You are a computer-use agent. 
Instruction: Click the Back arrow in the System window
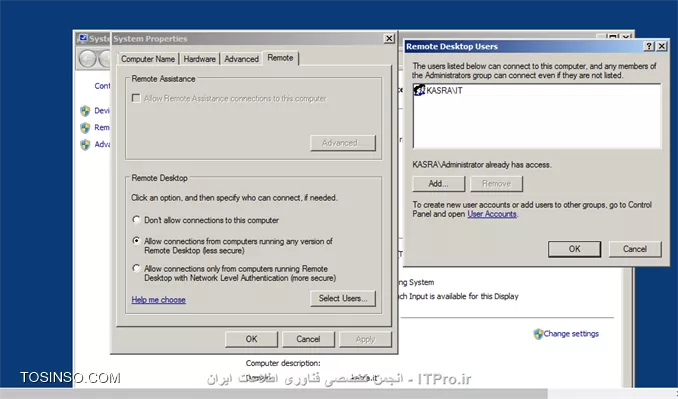coord(88,58)
